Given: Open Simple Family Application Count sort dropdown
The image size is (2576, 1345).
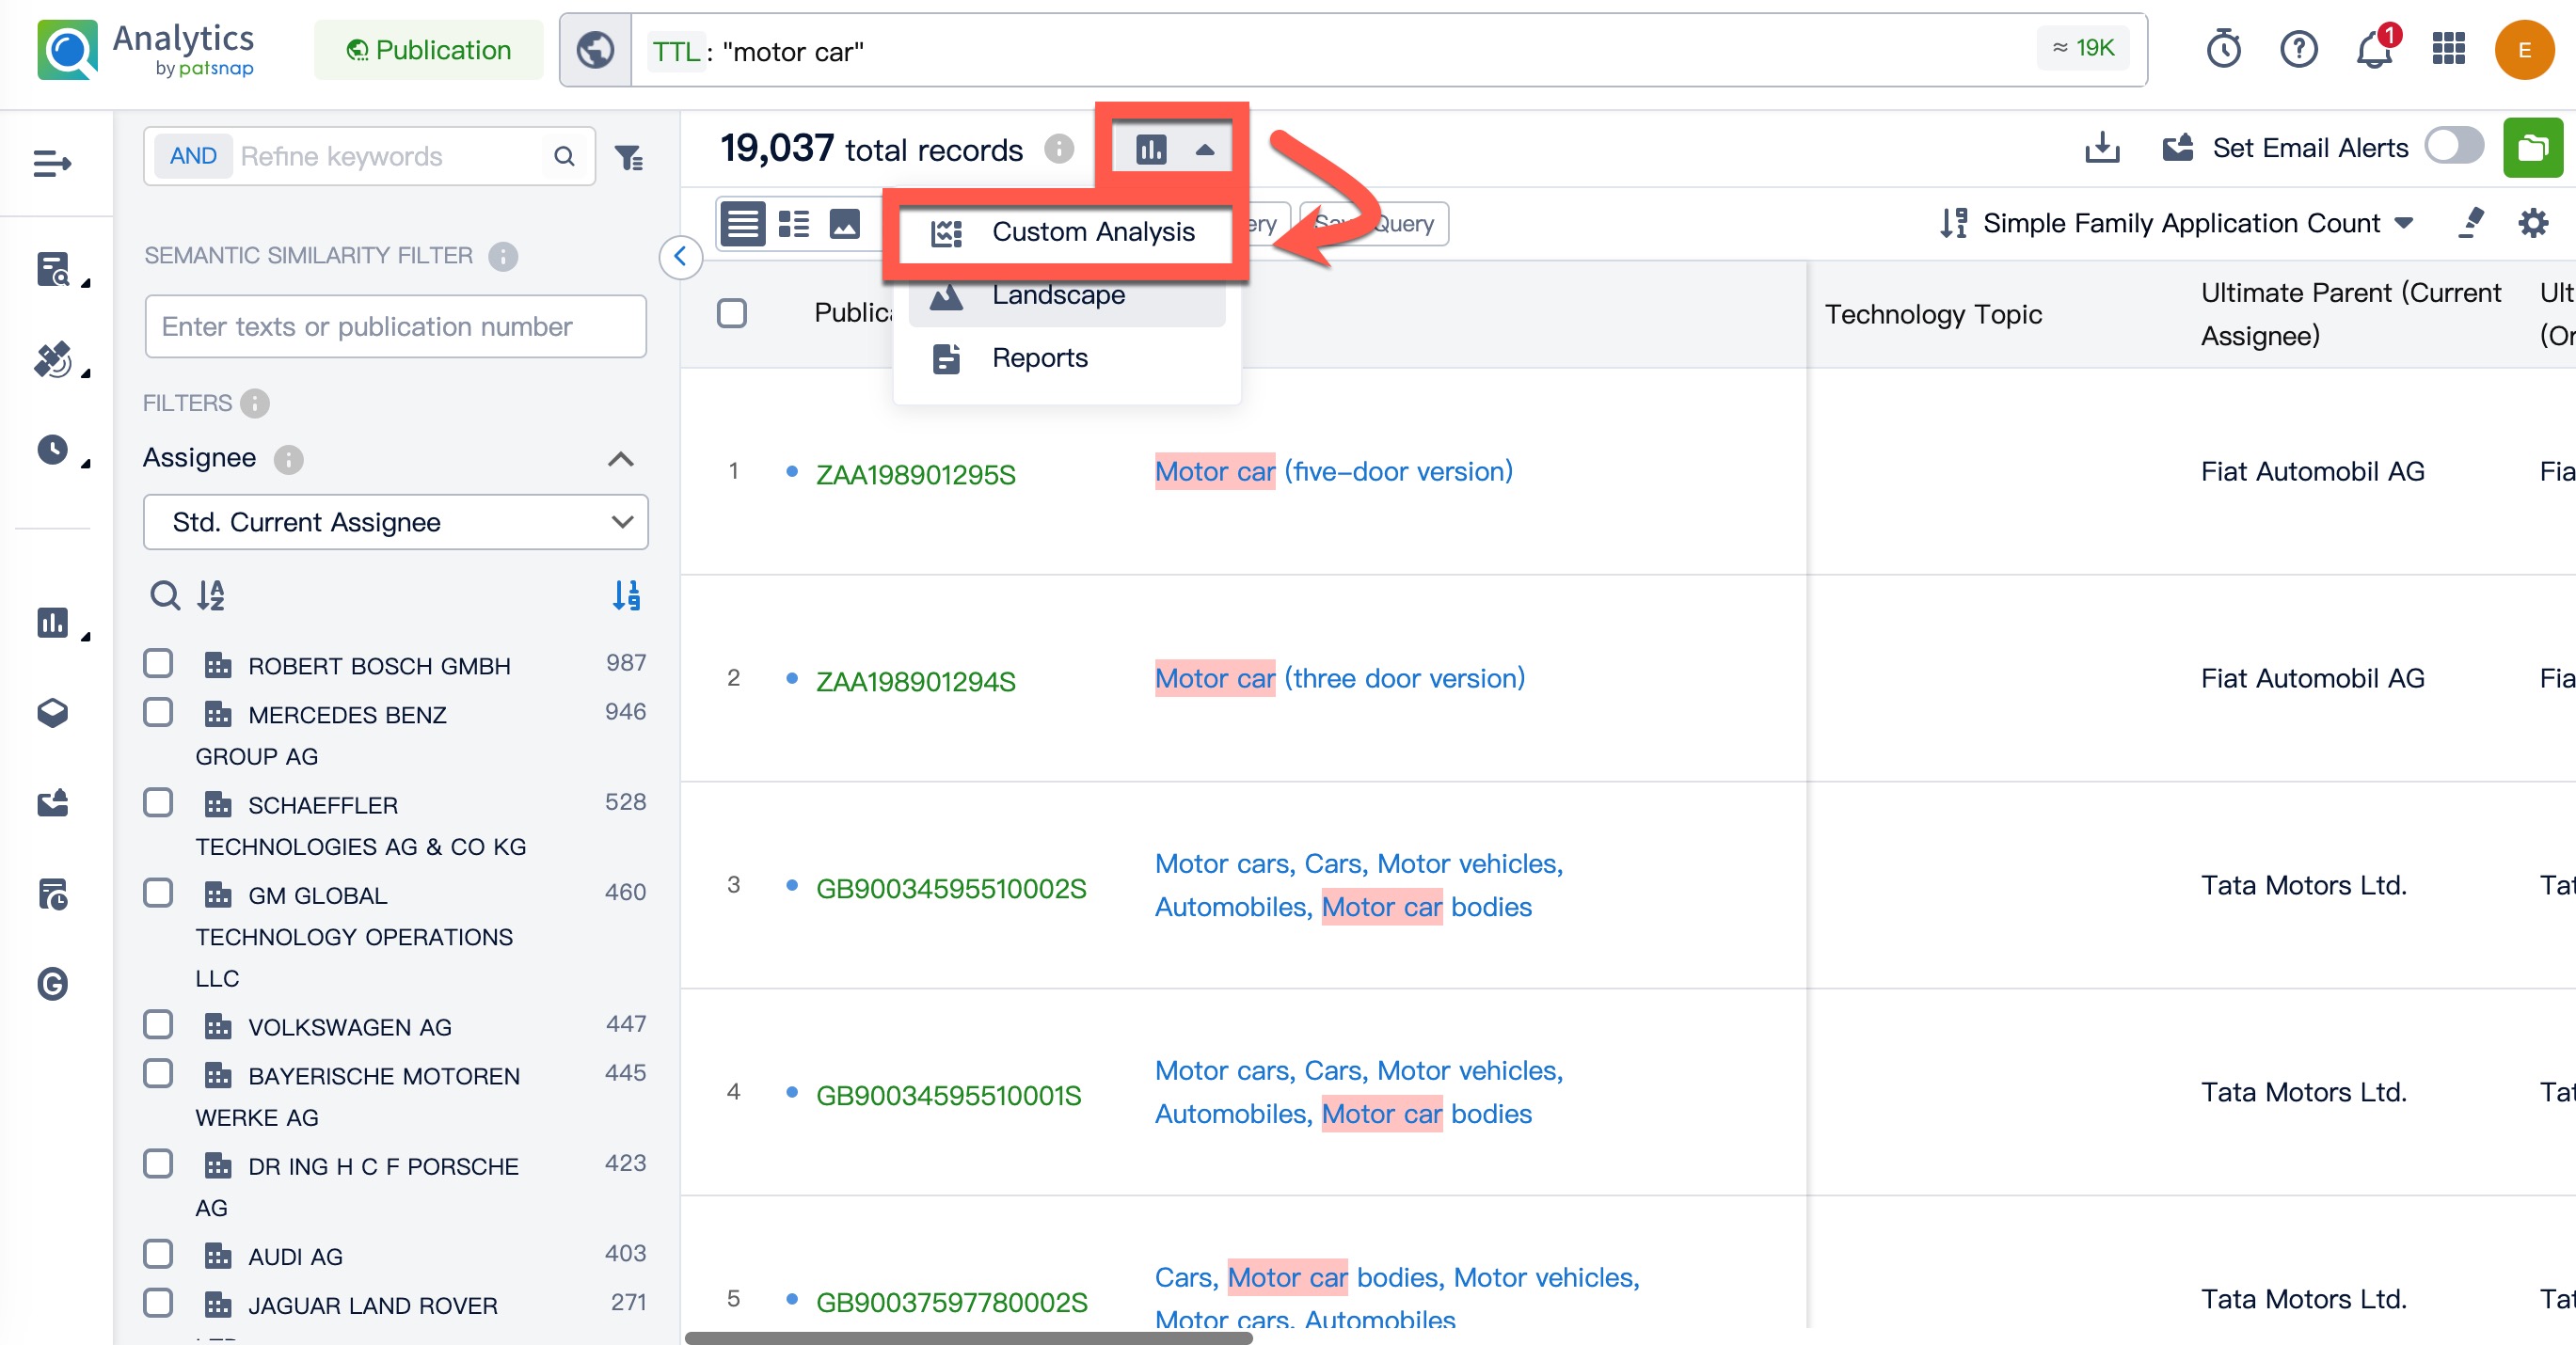Looking at the screenshot, I should [x=2180, y=223].
